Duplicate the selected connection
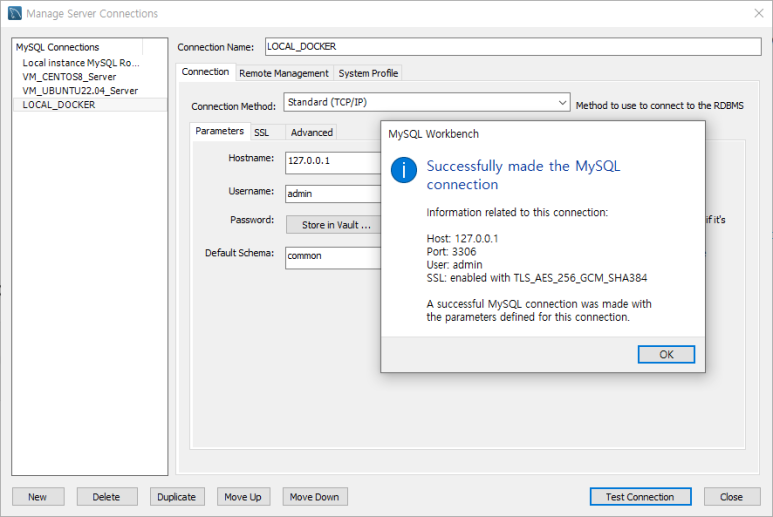Screen dimensions: 773x517 (x=176, y=497)
